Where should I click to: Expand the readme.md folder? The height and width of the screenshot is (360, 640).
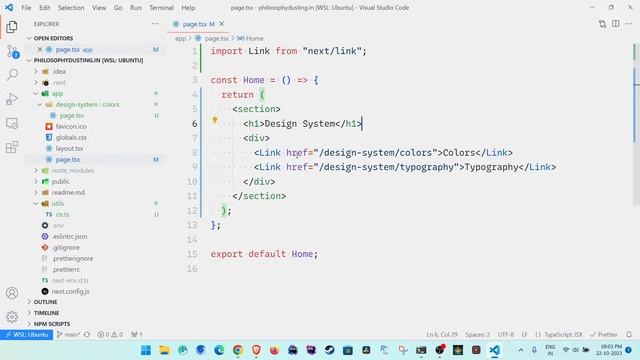pyautogui.click(x=68, y=192)
